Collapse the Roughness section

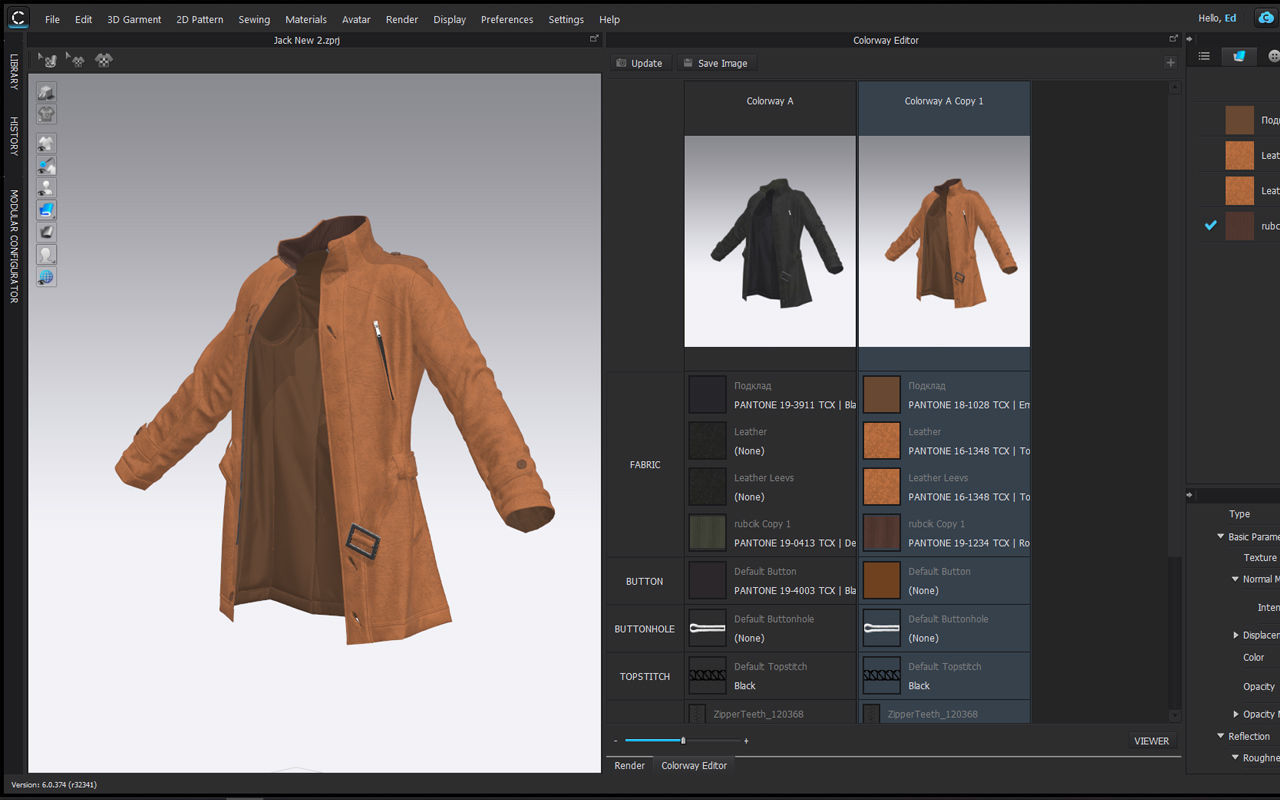pos(1235,758)
